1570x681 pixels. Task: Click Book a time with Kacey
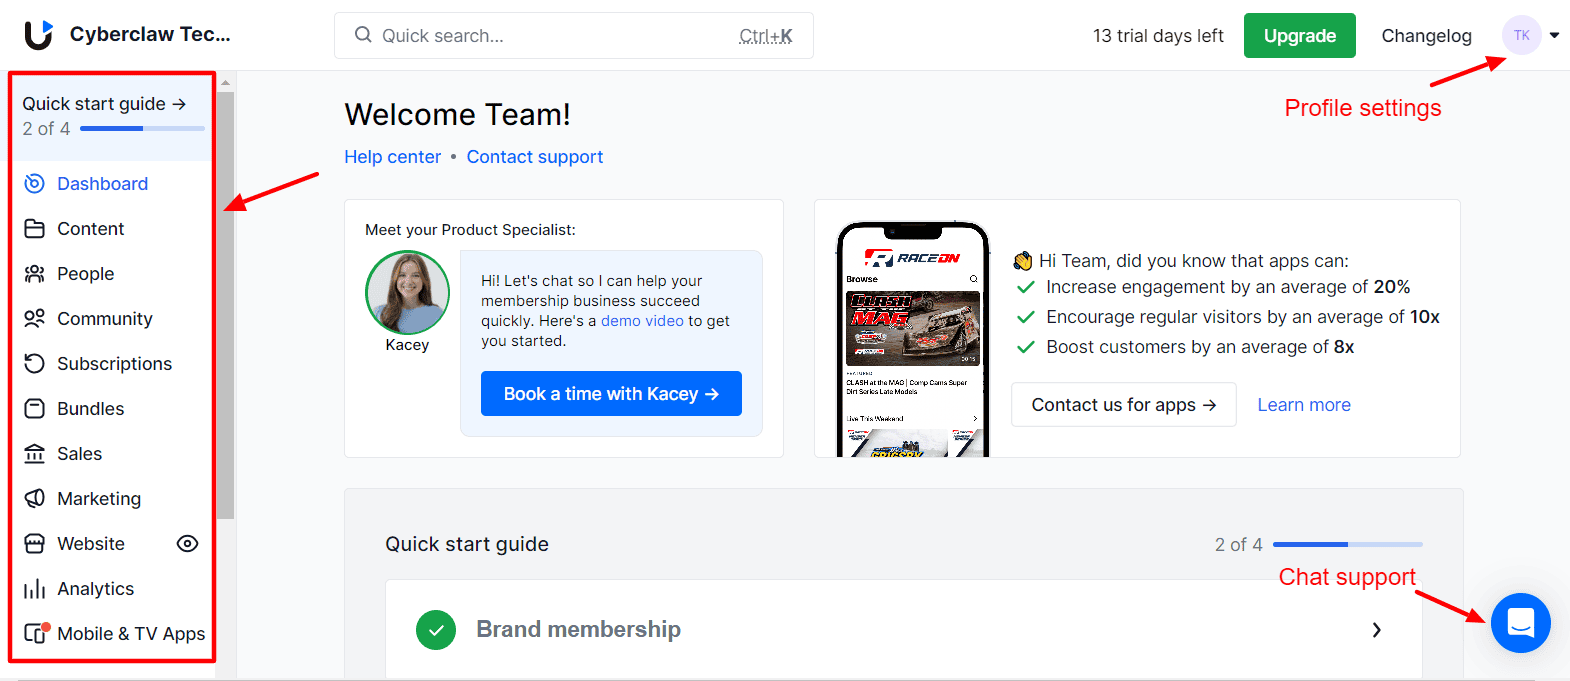[x=611, y=394]
